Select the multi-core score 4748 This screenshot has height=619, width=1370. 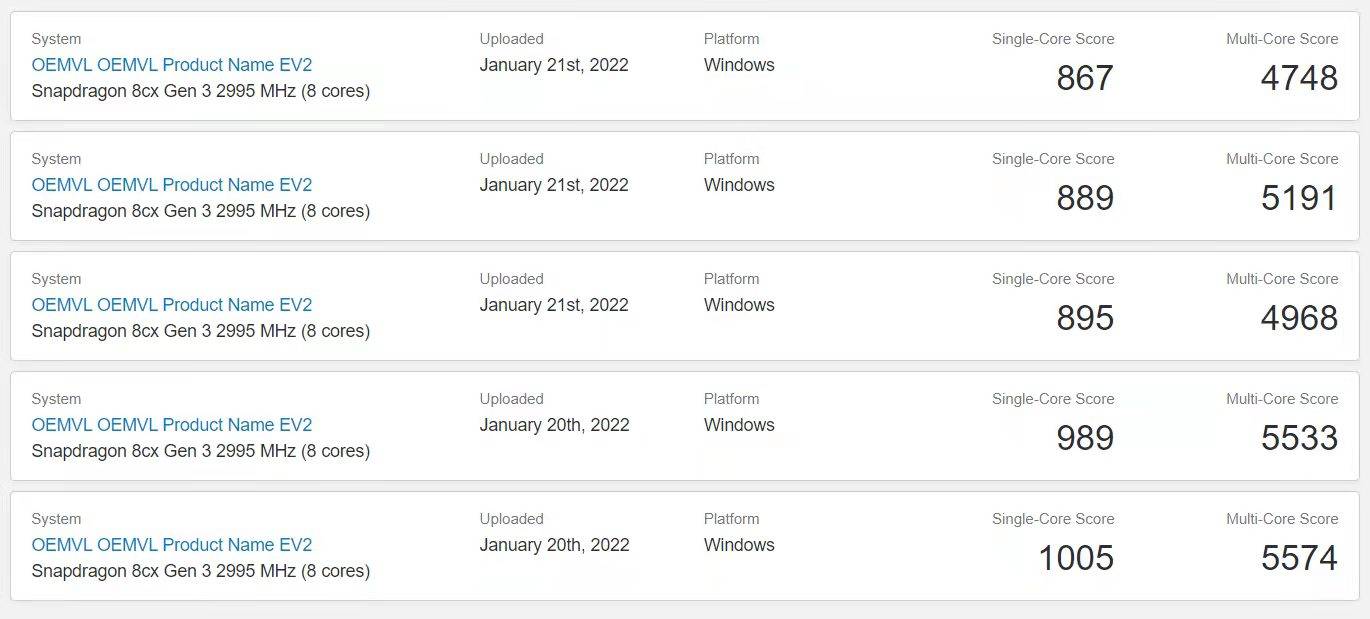1300,77
